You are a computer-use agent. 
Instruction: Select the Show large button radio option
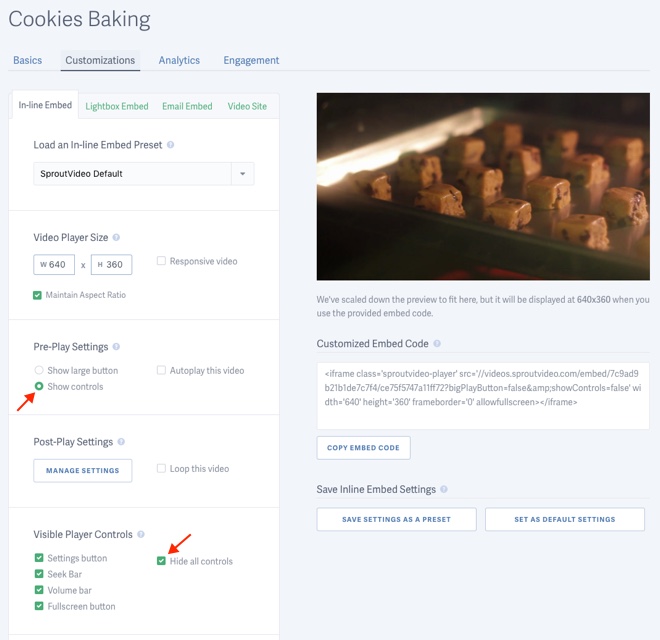pos(39,371)
